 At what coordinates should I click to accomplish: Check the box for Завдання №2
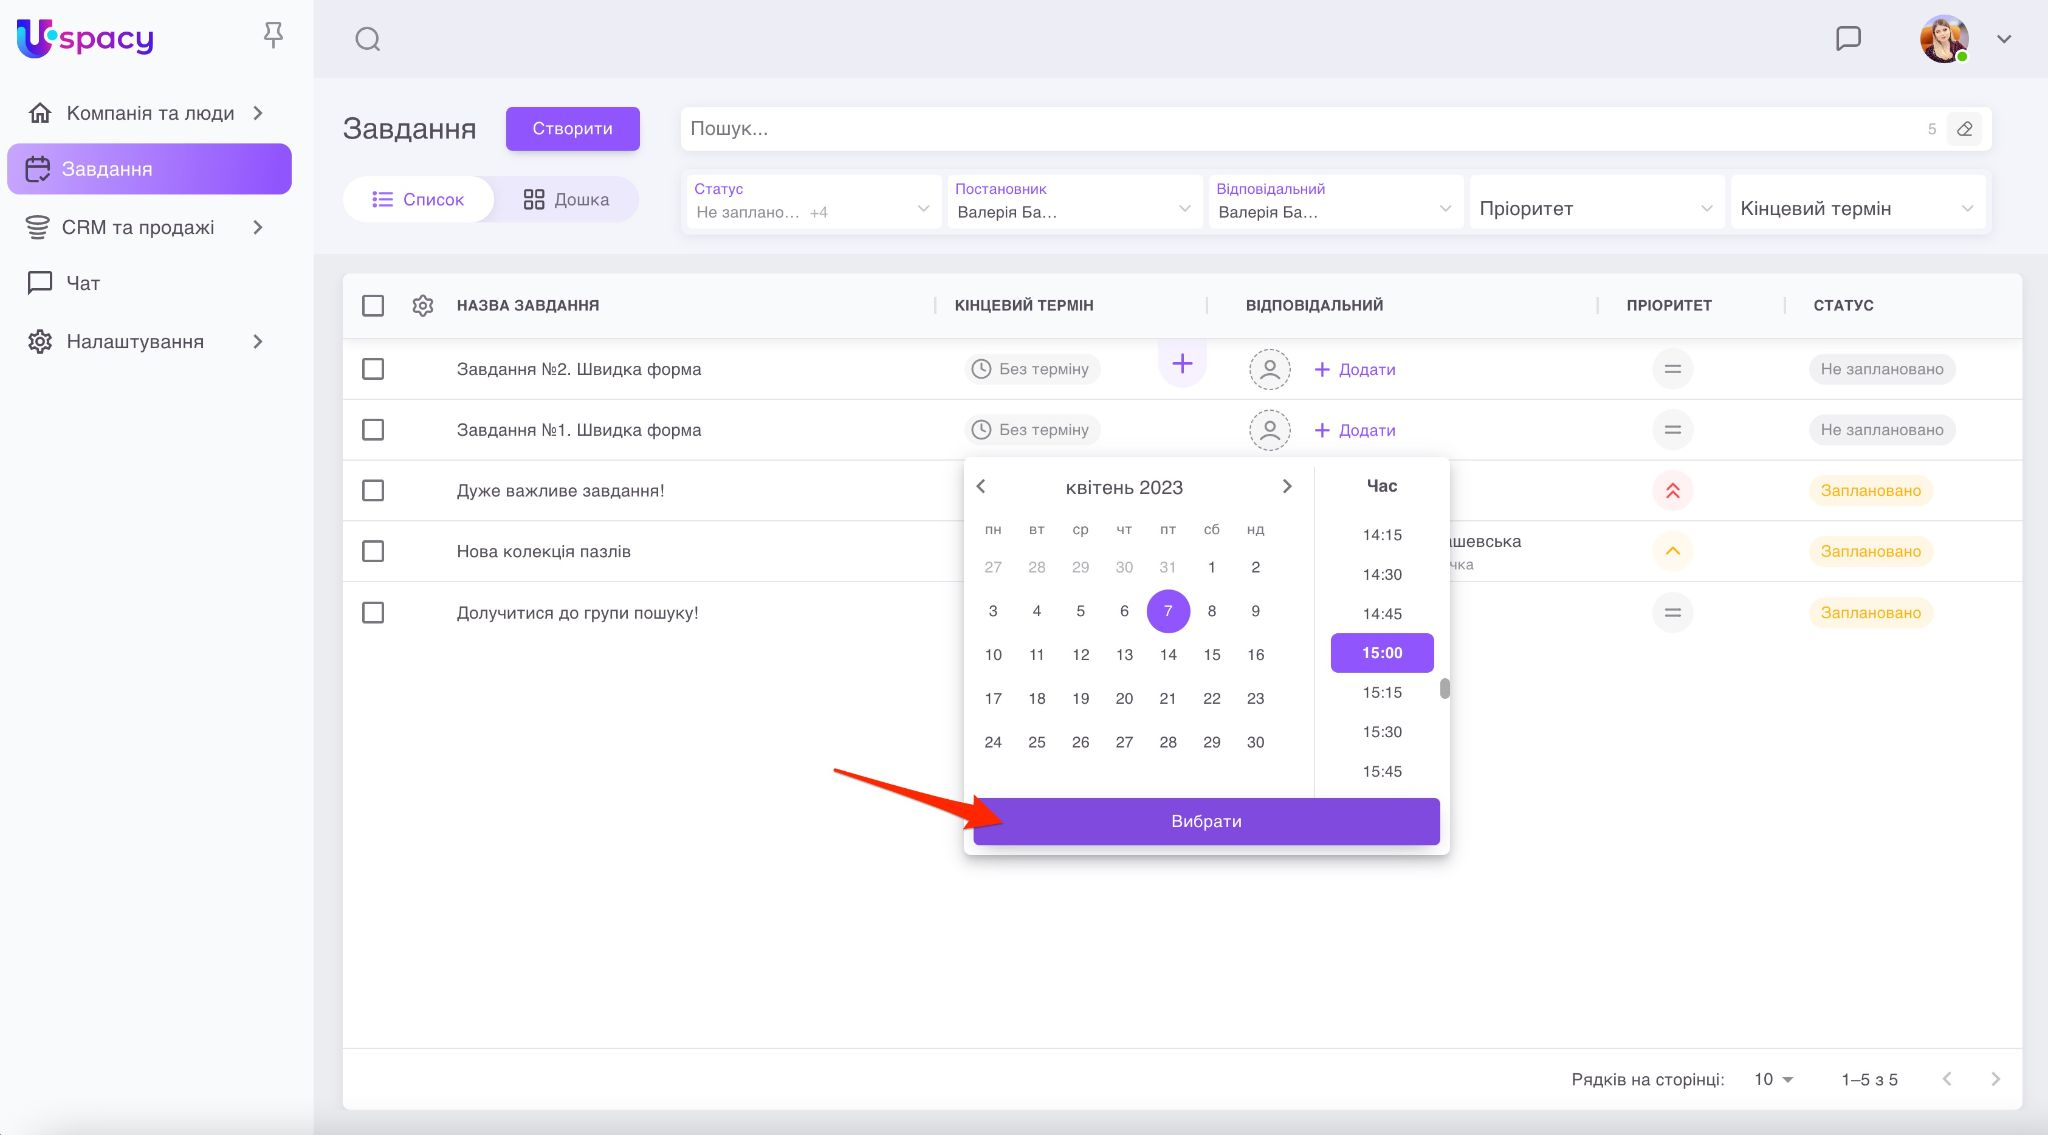point(373,369)
